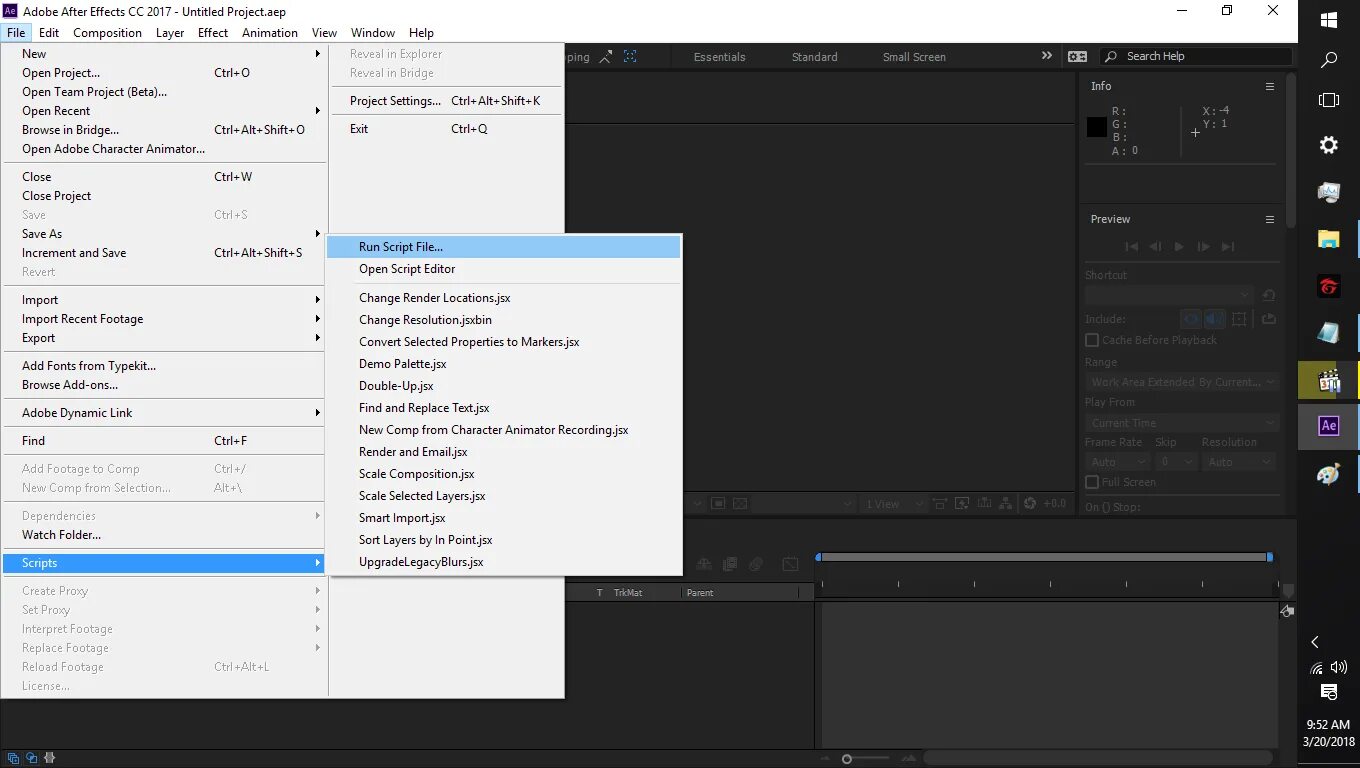Switch to Standard workspace
This screenshot has width=1360, height=768.
[x=815, y=57]
